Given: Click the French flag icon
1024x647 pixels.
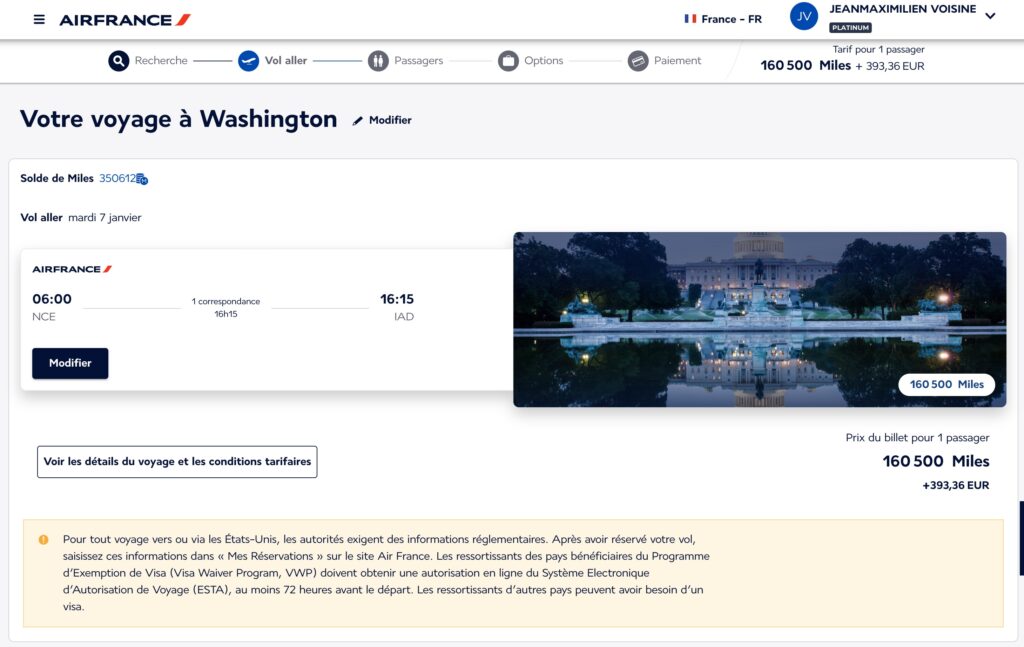Looking at the screenshot, I should click(690, 19).
